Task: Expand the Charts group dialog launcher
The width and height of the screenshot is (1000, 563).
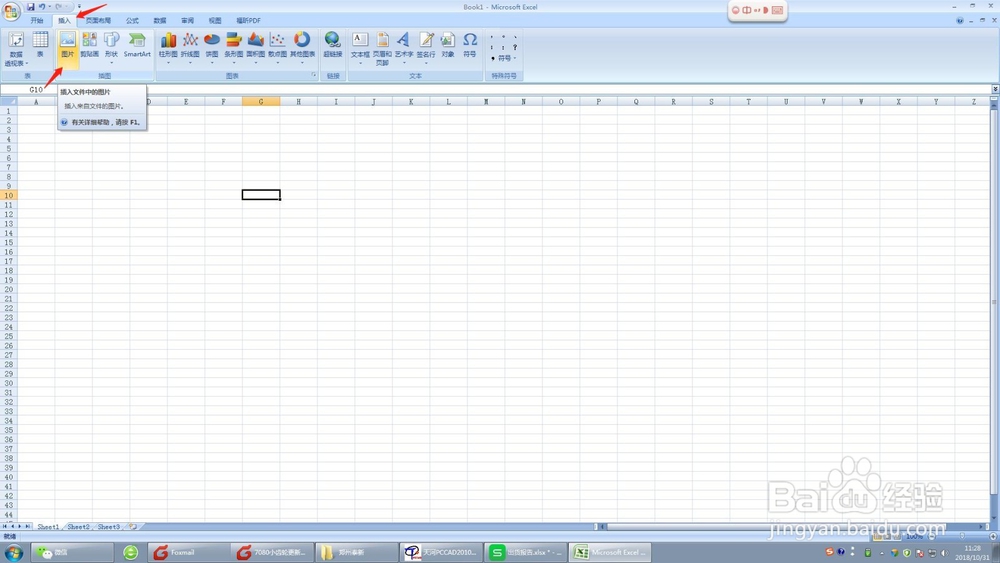Action: click(x=314, y=75)
